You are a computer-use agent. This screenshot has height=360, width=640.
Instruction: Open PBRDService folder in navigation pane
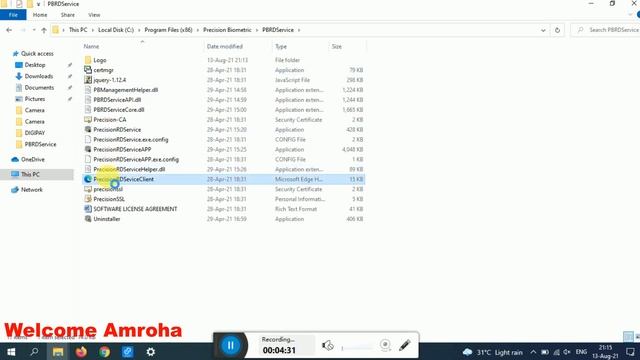coord(40,144)
